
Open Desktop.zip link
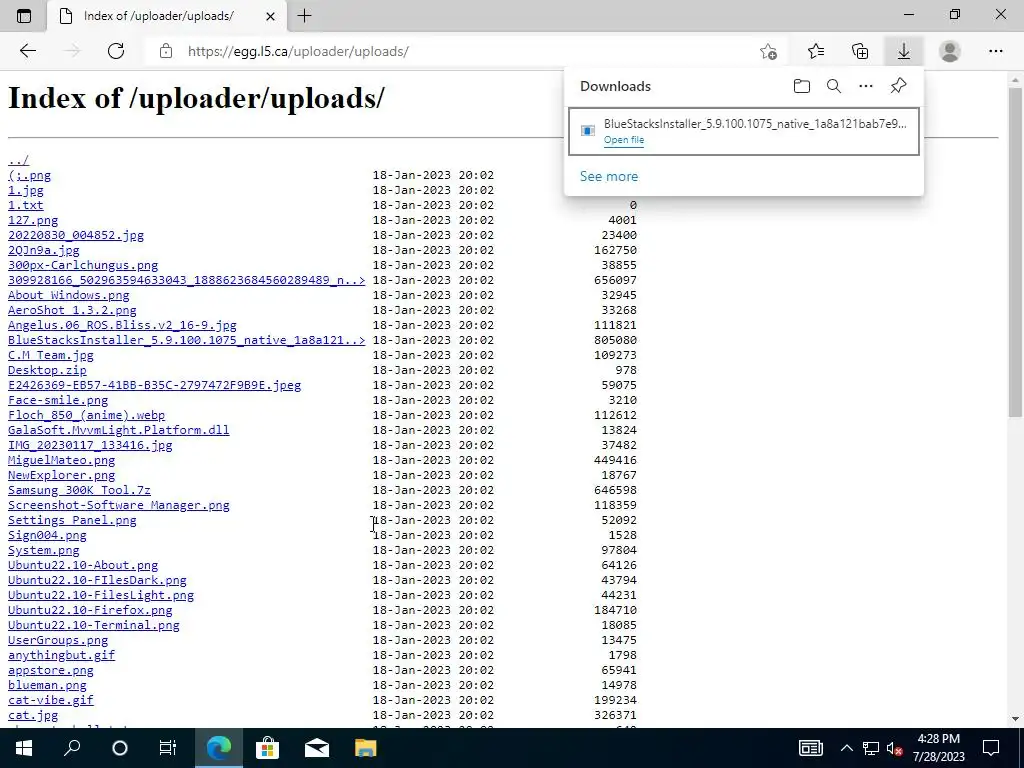click(x=47, y=370)
